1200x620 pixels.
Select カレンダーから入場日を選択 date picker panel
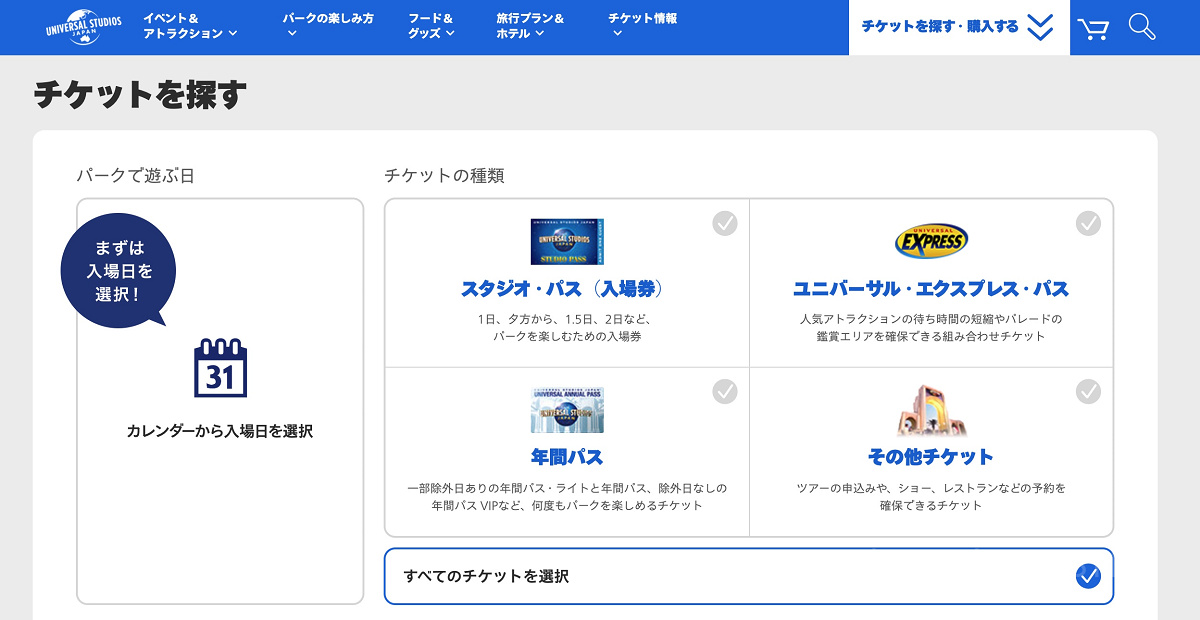pos(220,401)
